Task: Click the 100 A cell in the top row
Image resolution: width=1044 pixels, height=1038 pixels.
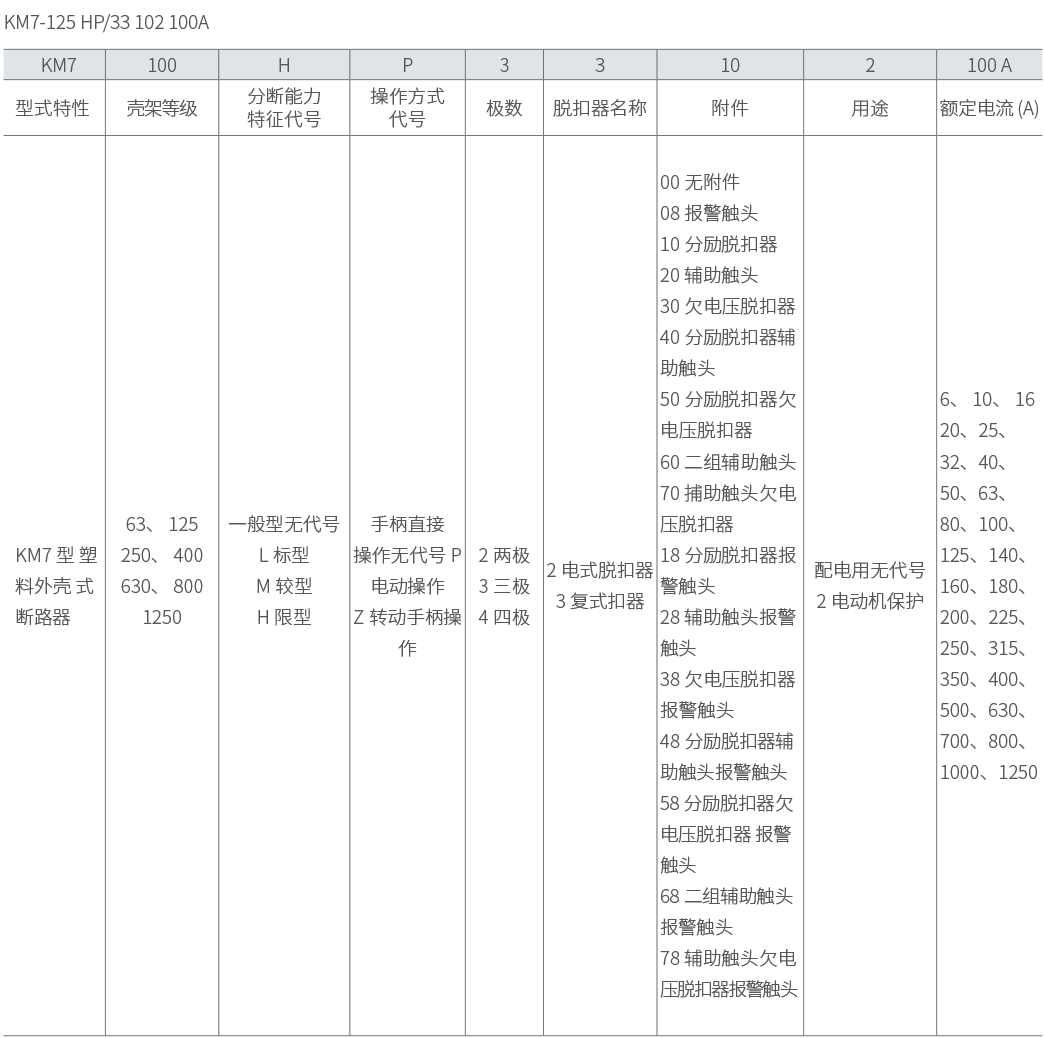Action: pos(989,65)
